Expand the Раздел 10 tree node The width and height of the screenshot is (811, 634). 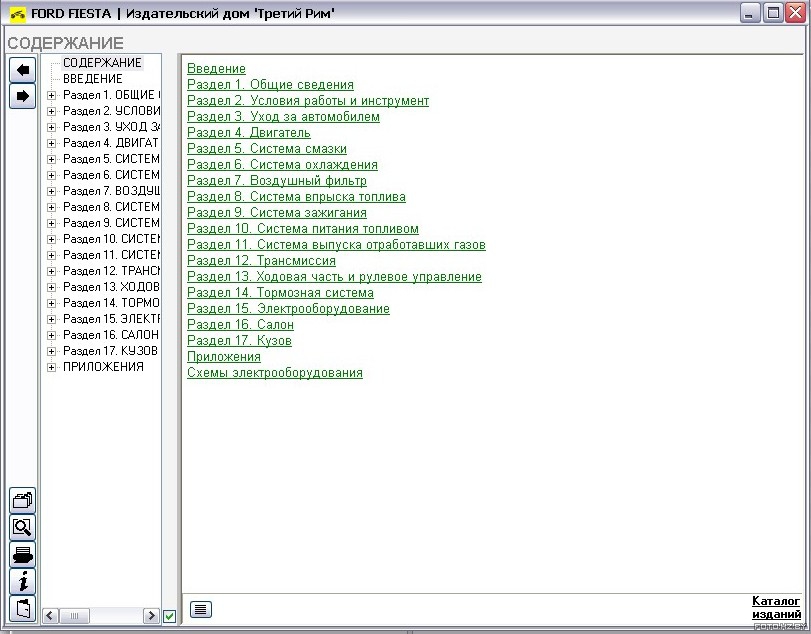coord(51,239)
